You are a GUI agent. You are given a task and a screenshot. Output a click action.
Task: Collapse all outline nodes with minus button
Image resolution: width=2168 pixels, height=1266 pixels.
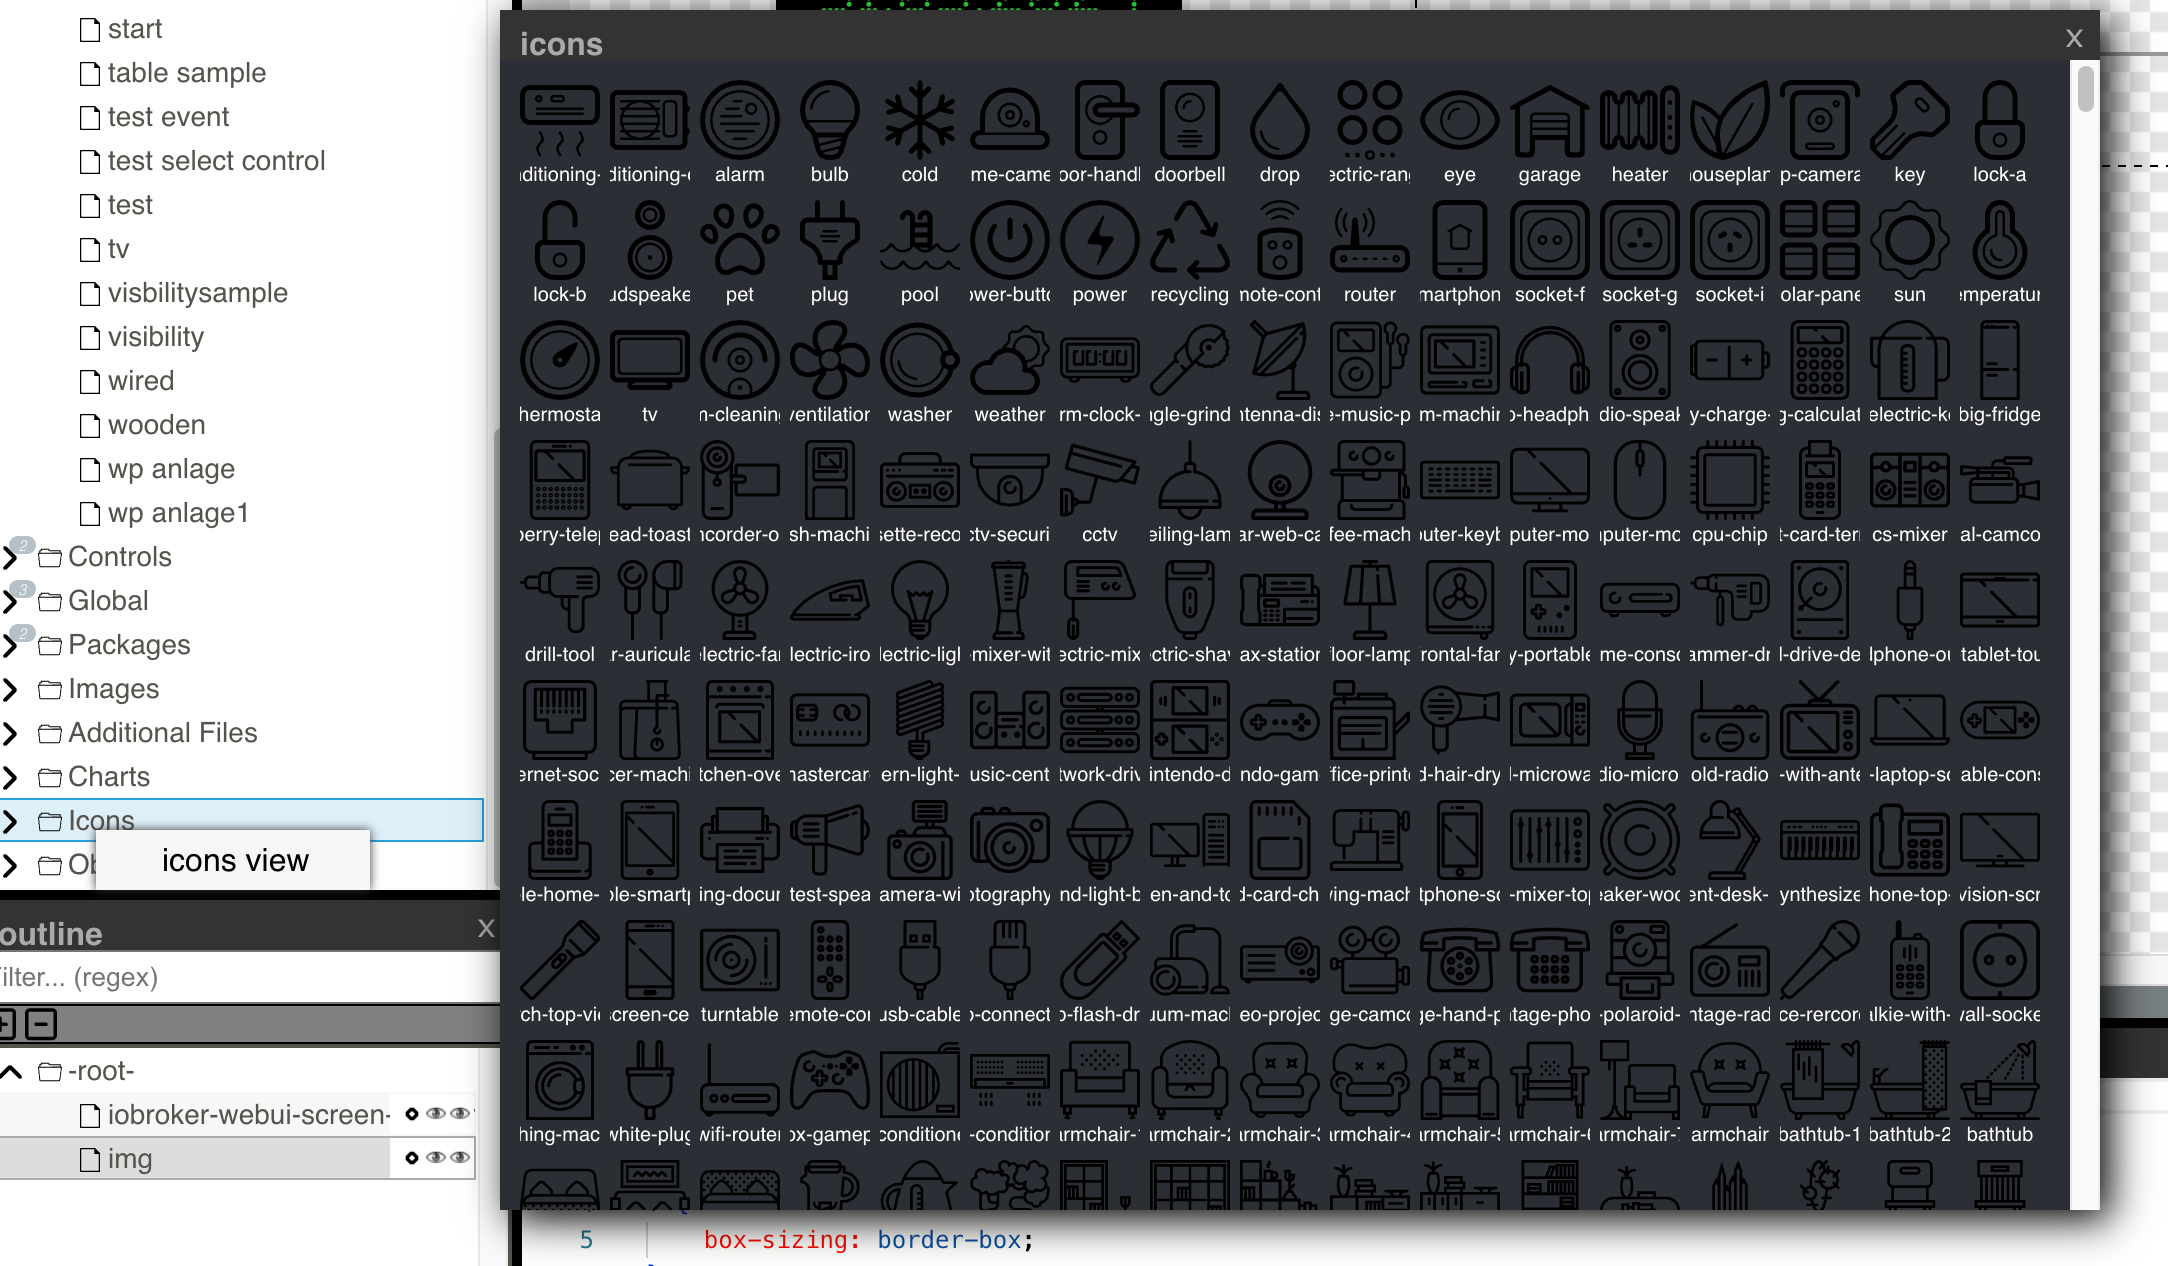tap(41, 1024)
